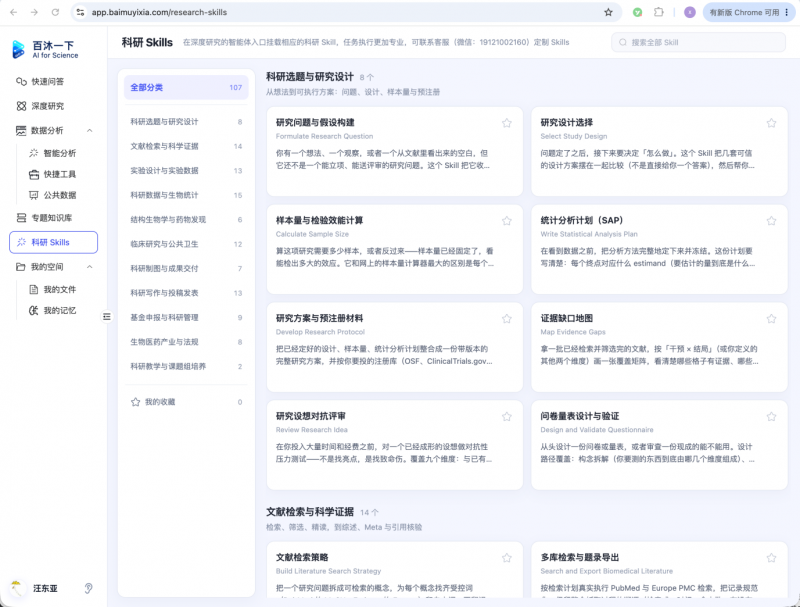The width and height of the screenshot is (800, 607).
Task: Click the 数据分析 sidebar icon
Action: (x=21, y=131)
